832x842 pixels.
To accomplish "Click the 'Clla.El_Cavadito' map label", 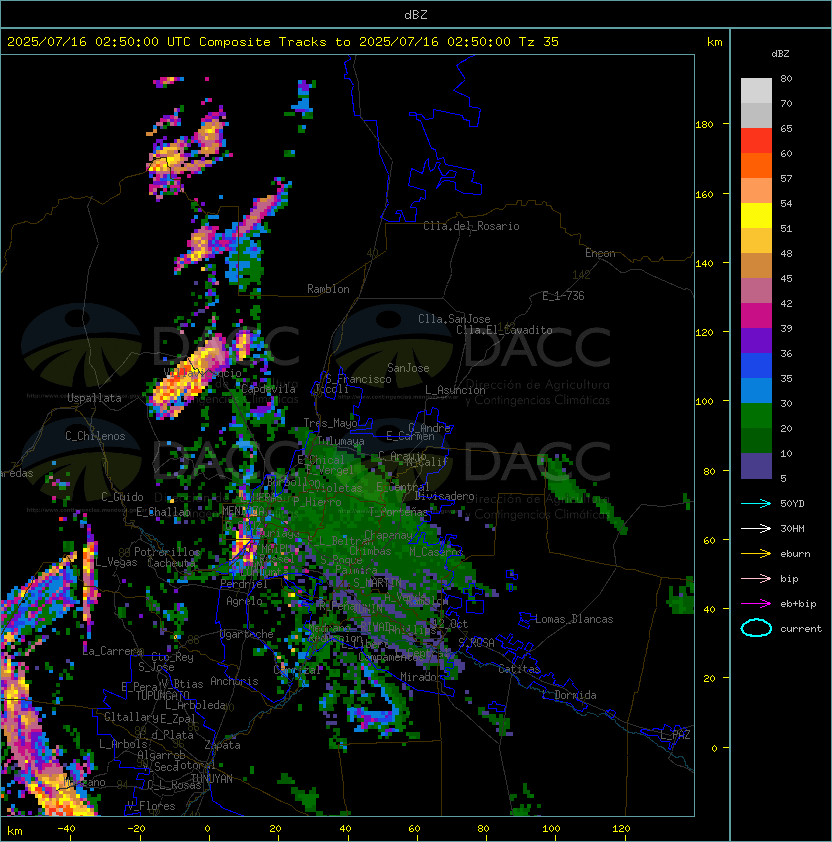I will point(504,330).
